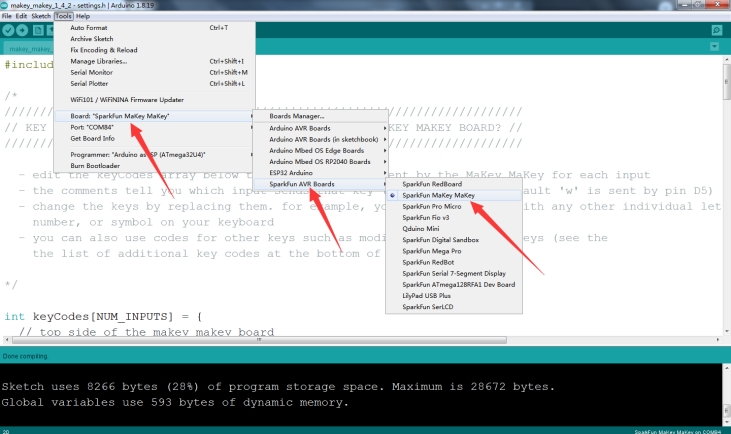The width and height of the screenshot is (731, 434).
Task: Select SparkFun ATmega128RFA1 Dev Board
Action: (454, 284)
